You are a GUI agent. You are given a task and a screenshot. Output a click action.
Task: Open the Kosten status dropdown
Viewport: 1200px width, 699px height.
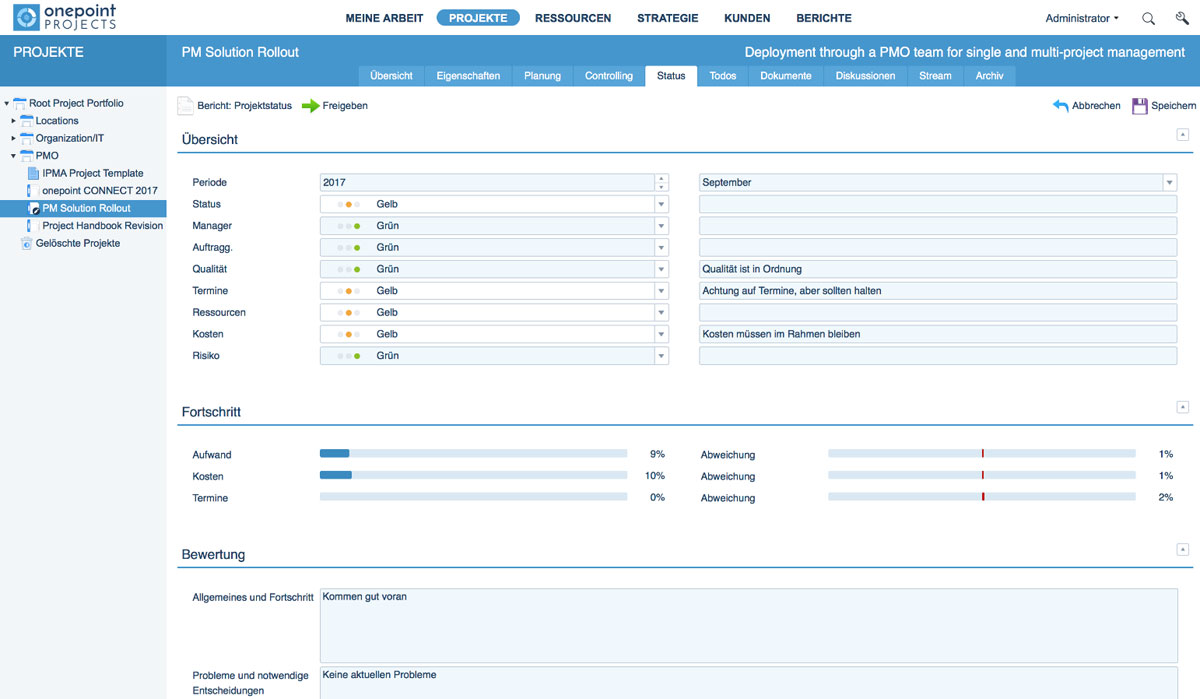pyautogui.click(x=660, y=334)
